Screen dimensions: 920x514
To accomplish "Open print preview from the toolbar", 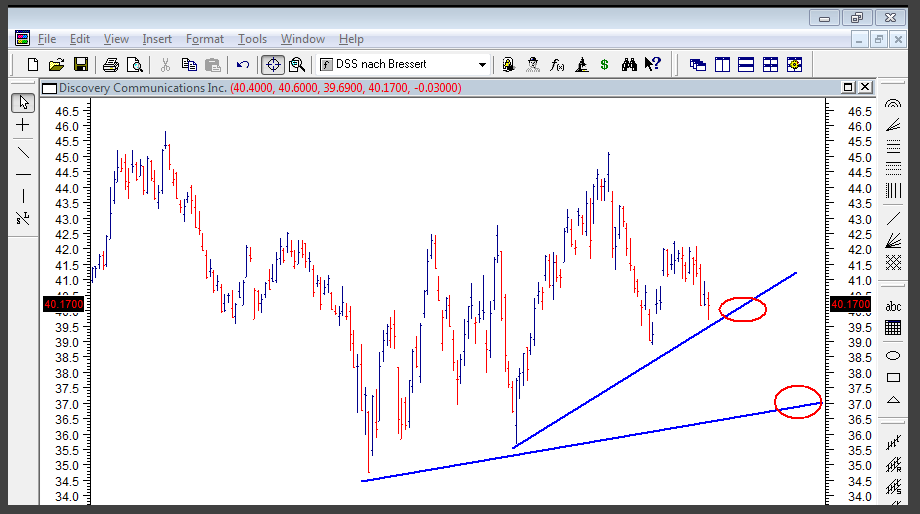I will pyautogui.click(x=135, y=65).
